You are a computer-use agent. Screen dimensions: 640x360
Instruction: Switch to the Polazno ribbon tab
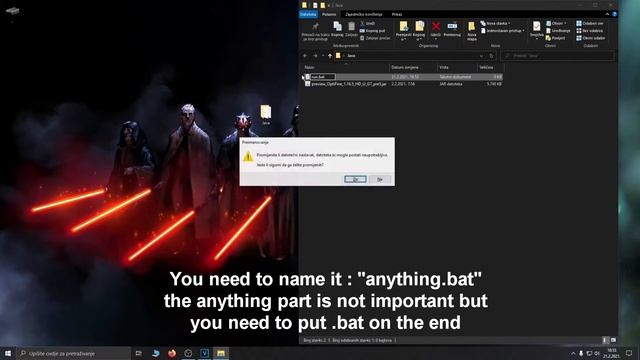pyautogui.click(x=329, y=14)
